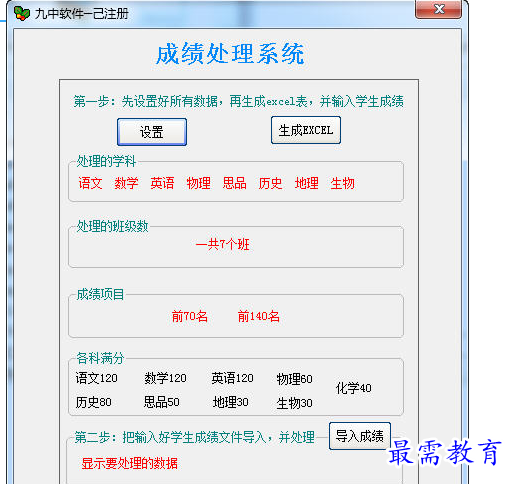Click the 导入成绩 button
The width and height of the screenshot is (510, 484).
360,436
